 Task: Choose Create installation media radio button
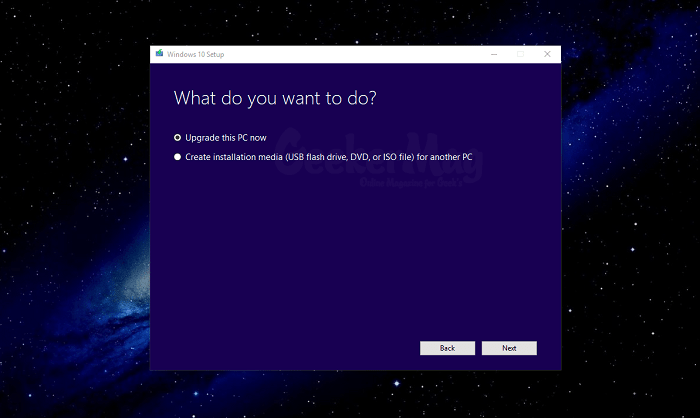177,157
